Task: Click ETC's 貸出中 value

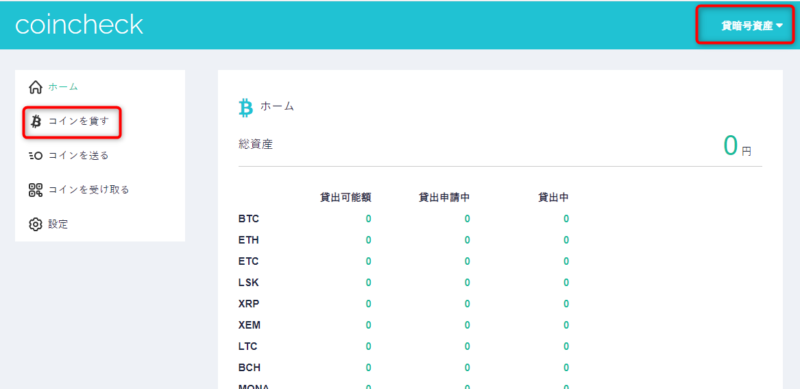Action: (x=566, y=261)
